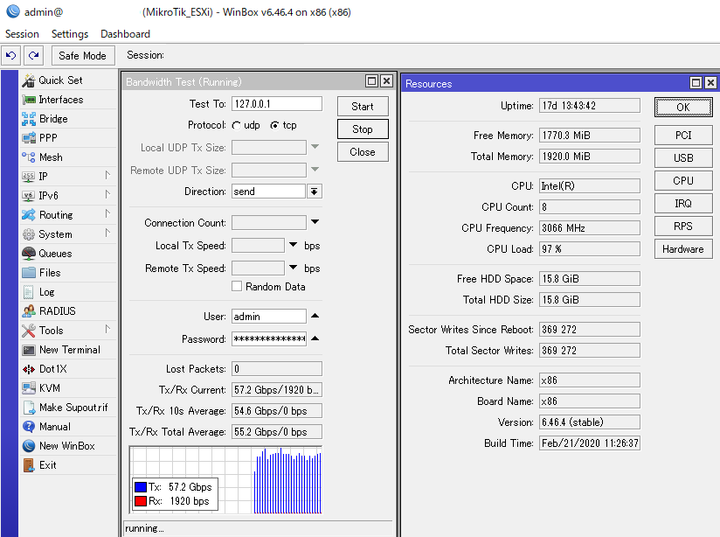Image resolution: width=720 pixels, height=537 pixels.
Task: Expand the IP submenu arrow
Action: pyautogui.click(x=107, y=175)
